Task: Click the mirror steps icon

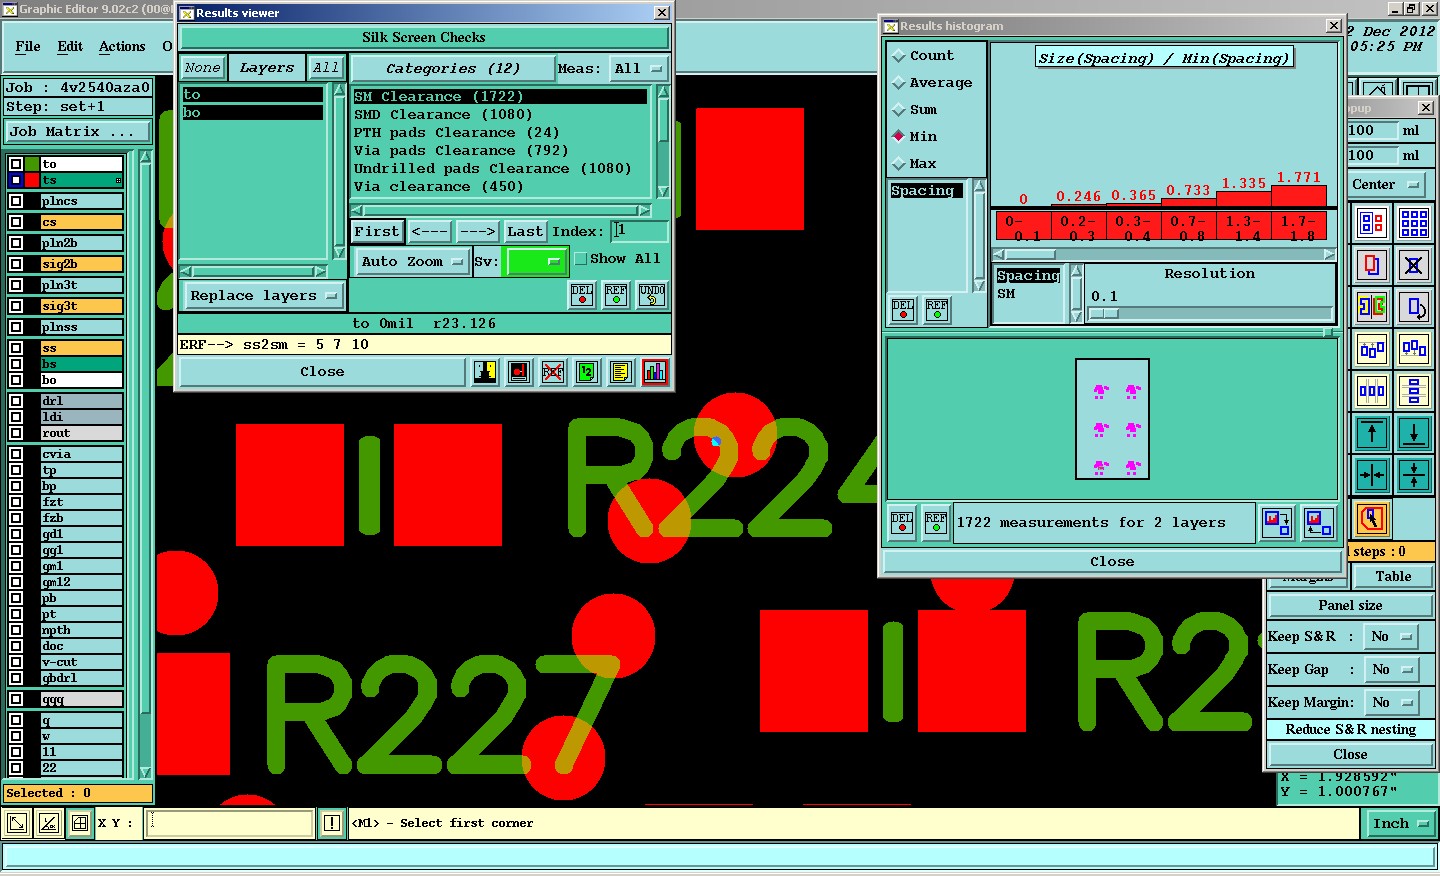Action: tap(1372, 307)
